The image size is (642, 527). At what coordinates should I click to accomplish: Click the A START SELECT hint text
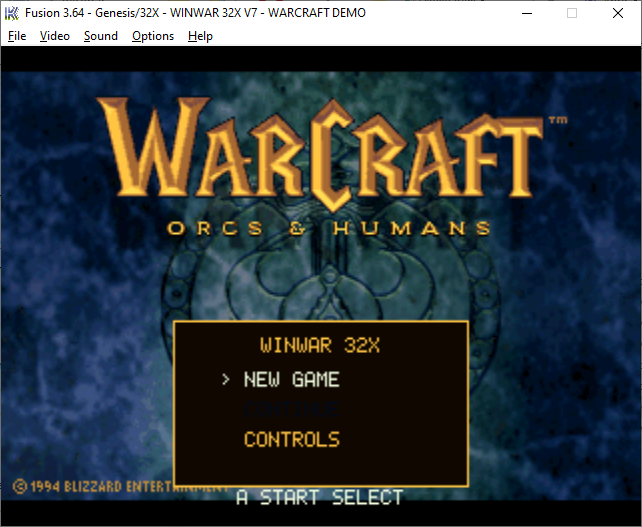pos(320,498)
